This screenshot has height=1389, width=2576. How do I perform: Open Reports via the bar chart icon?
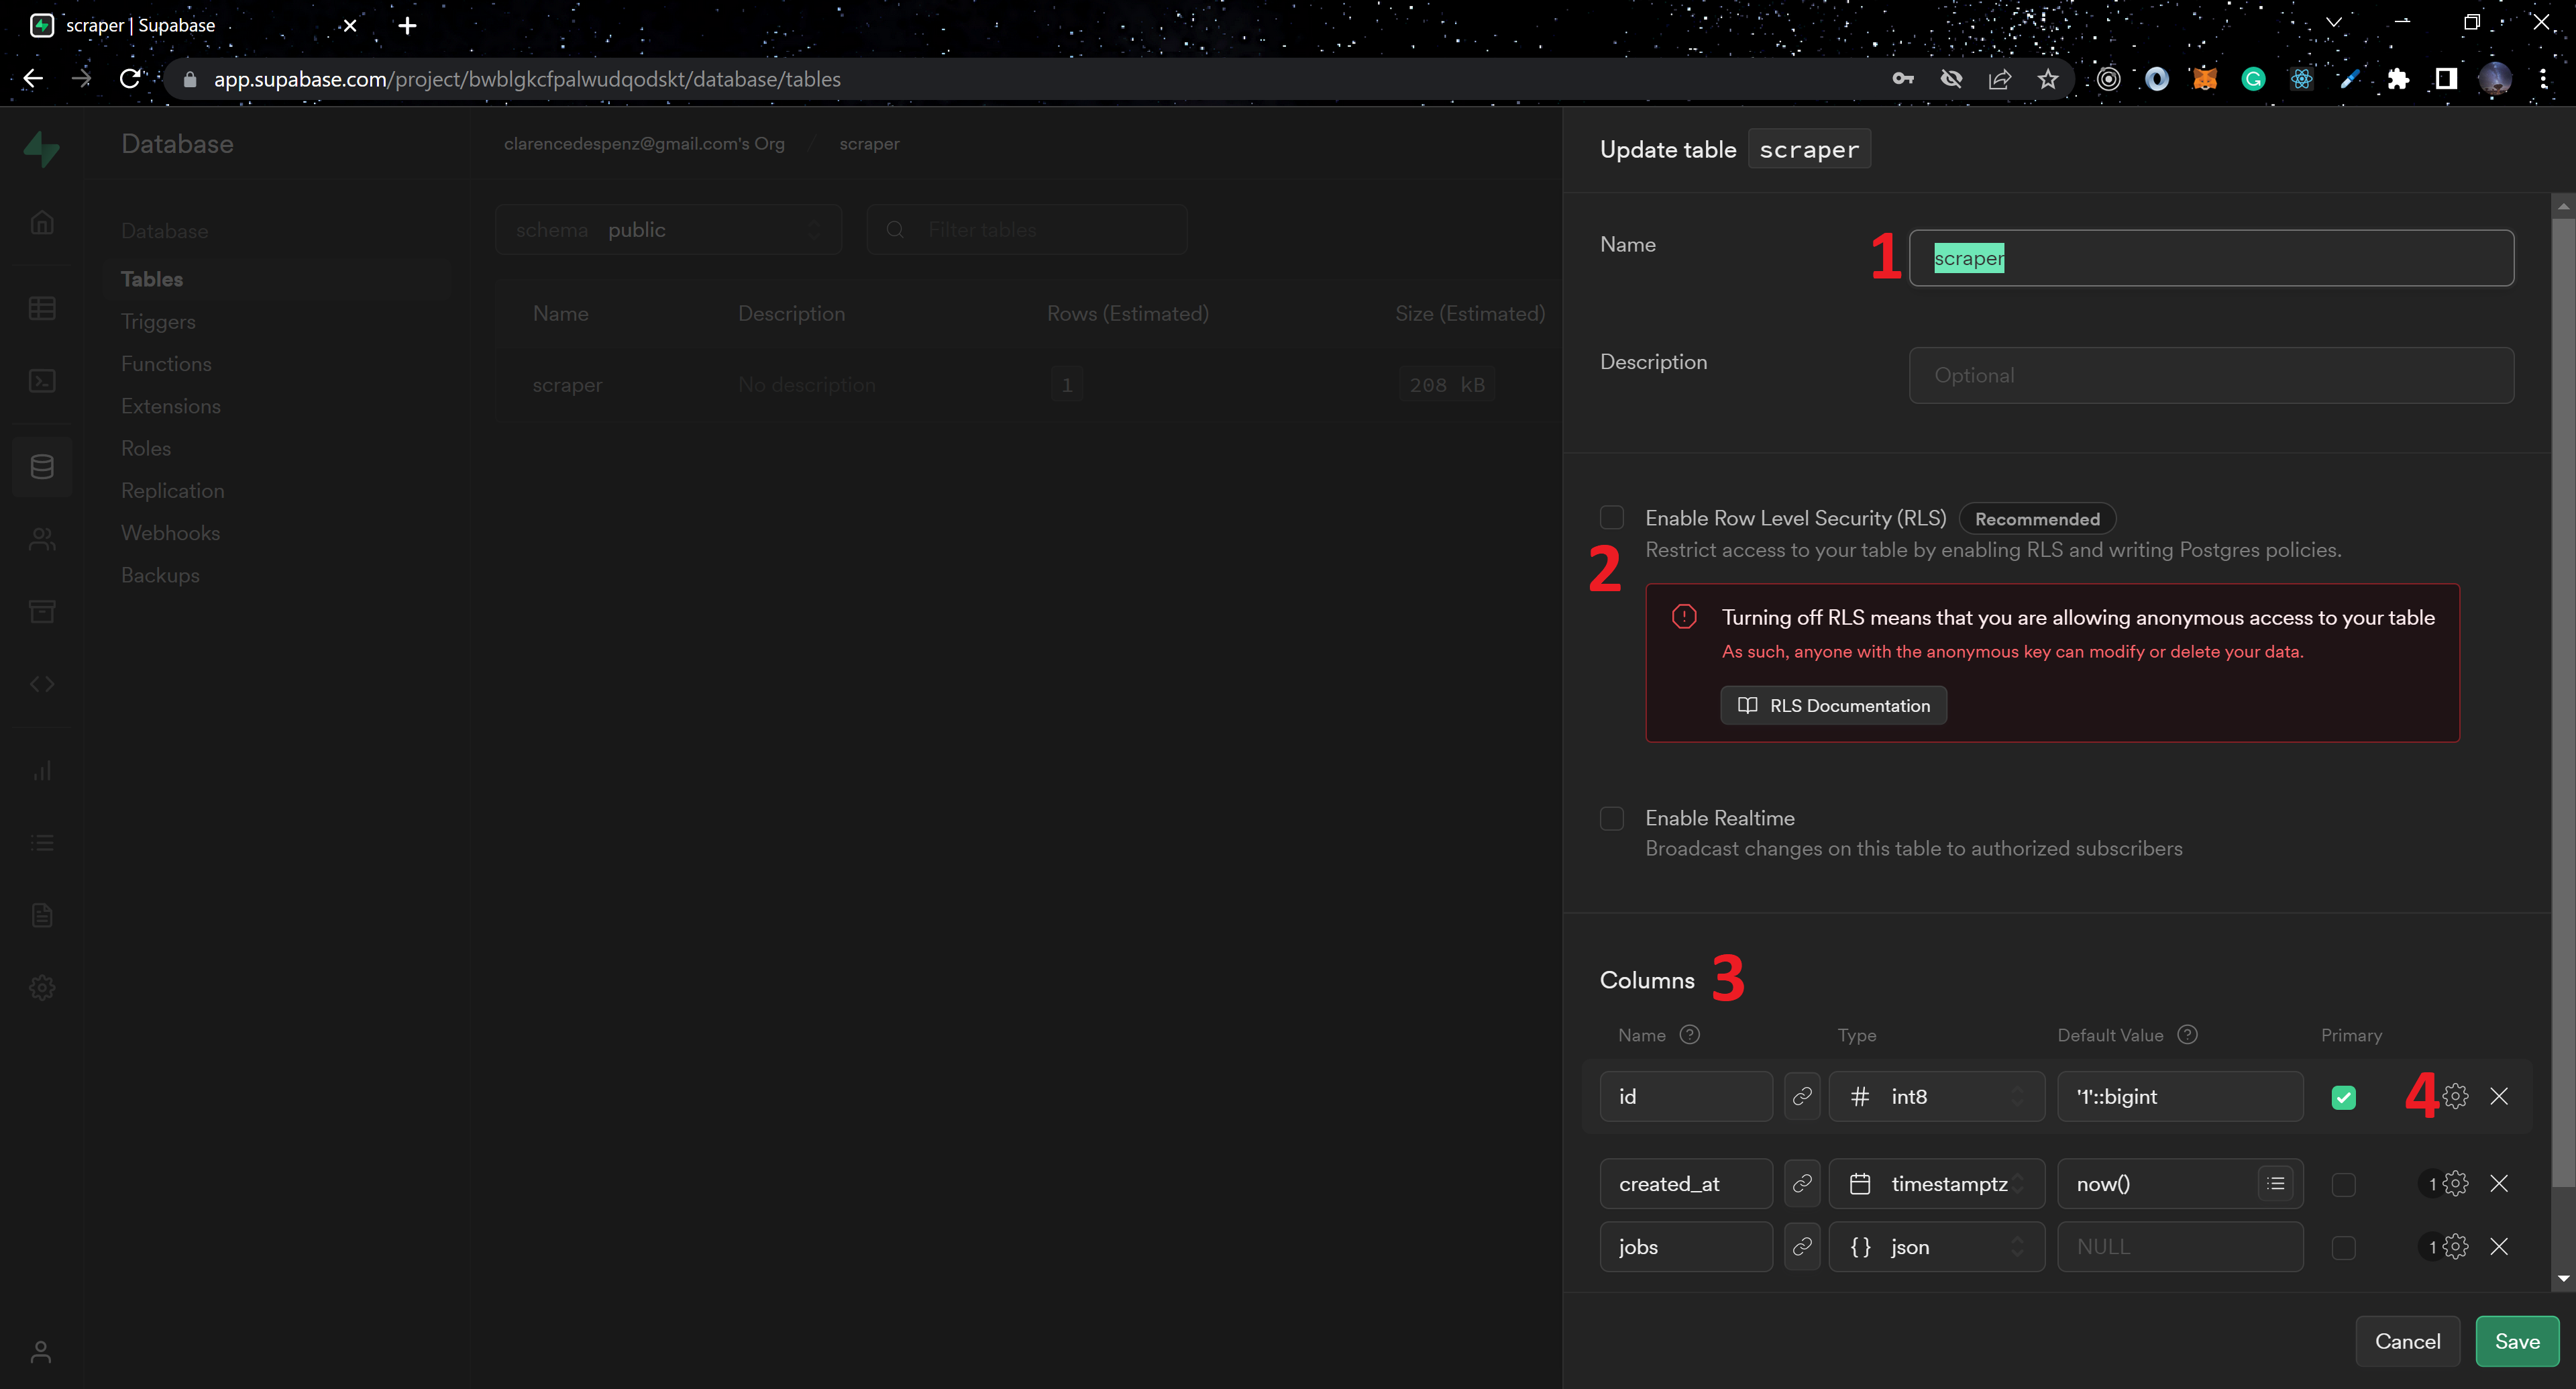click(42, 770)
